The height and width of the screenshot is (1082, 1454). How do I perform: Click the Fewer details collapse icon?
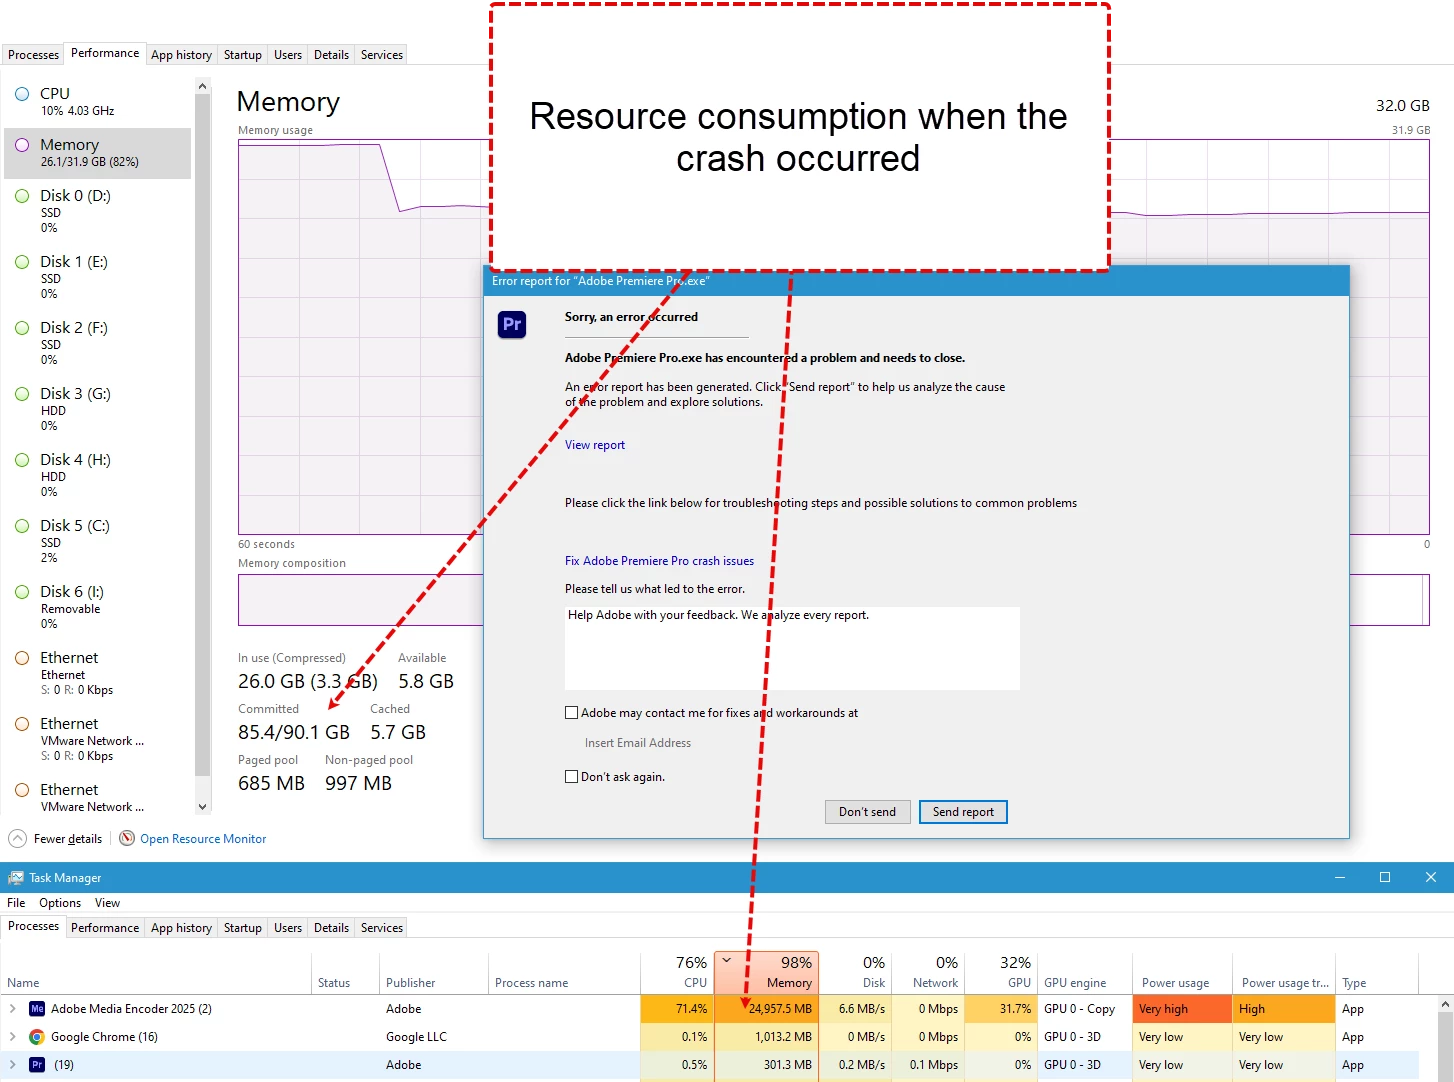coord(18,838)
